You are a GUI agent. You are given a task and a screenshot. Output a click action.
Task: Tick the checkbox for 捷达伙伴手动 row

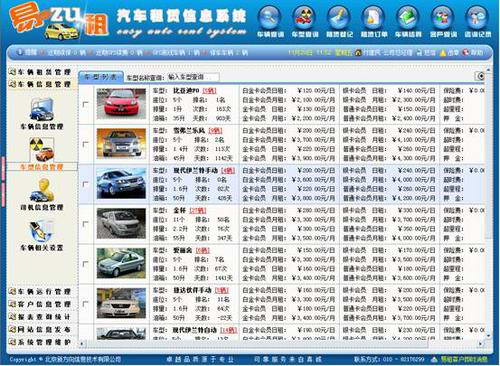point(86,304)
